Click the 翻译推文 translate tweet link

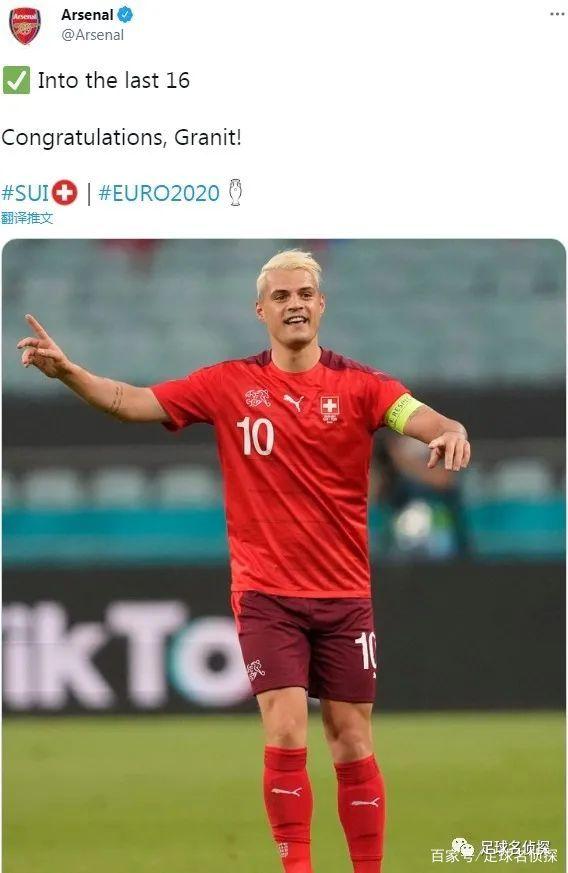(x=27, y=218)
